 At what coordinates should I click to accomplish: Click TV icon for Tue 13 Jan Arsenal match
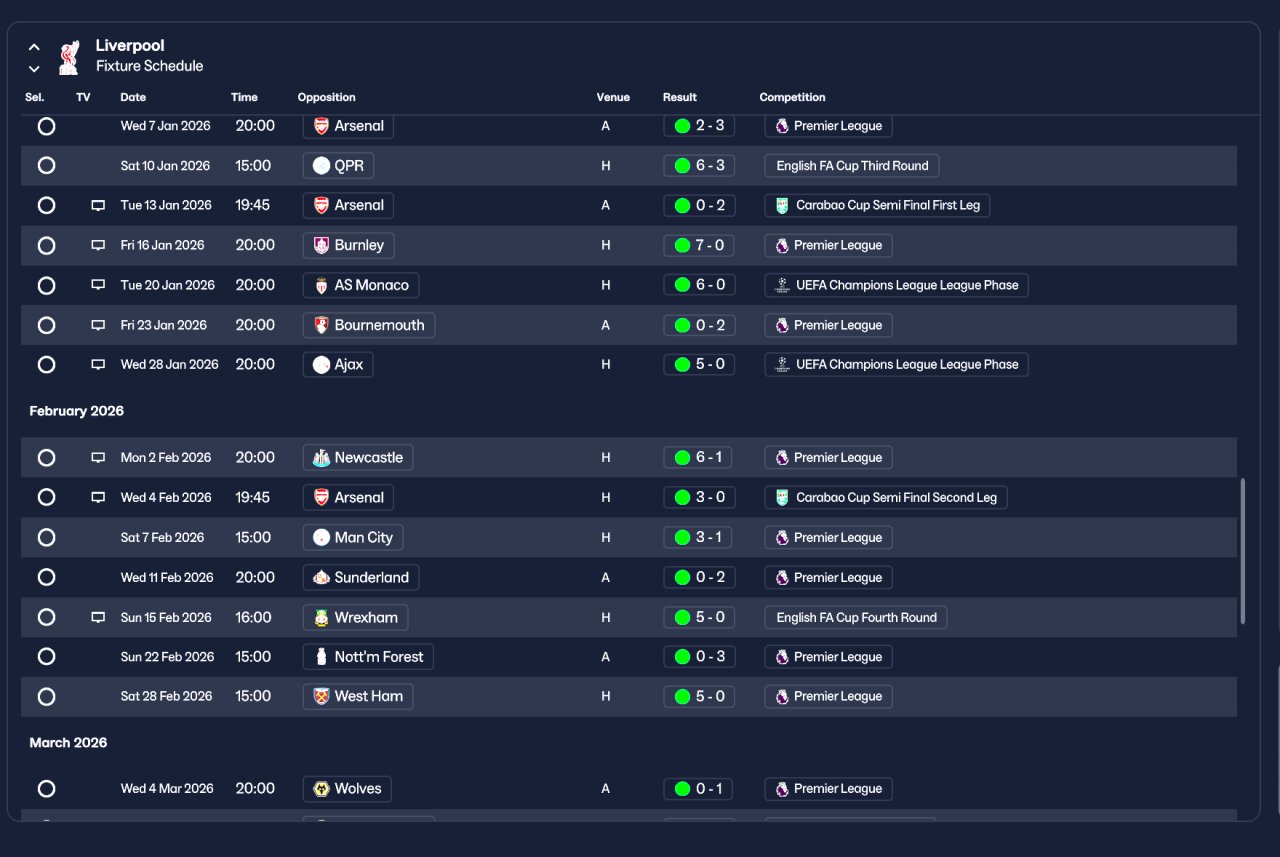[x=98, y=205]
